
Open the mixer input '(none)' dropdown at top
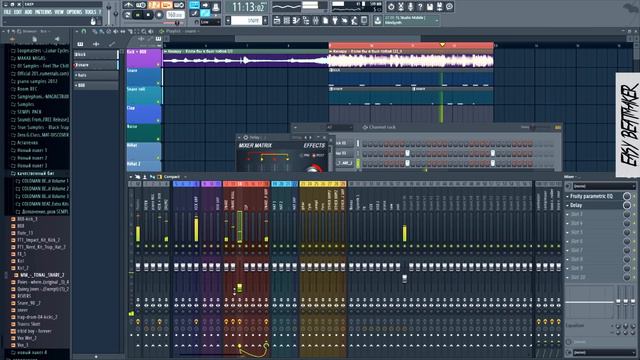(x=604, y=186)
